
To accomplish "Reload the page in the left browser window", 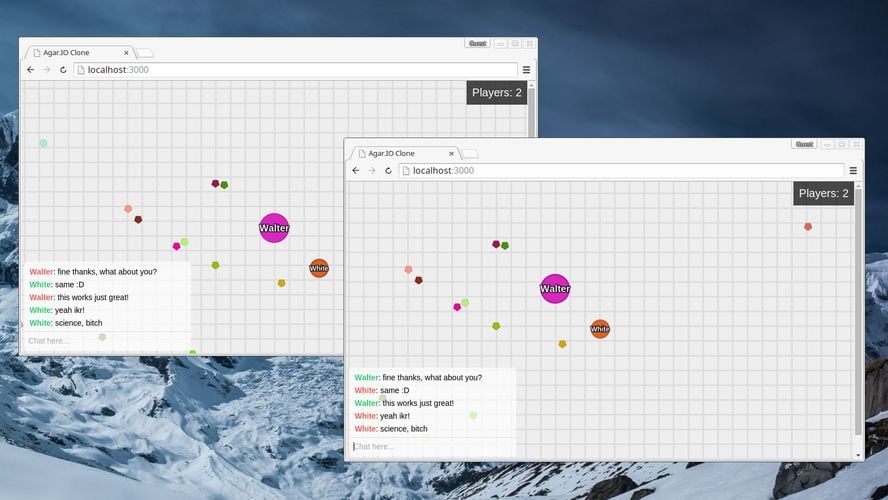I will pyautogui.click(x=63, y=70).
